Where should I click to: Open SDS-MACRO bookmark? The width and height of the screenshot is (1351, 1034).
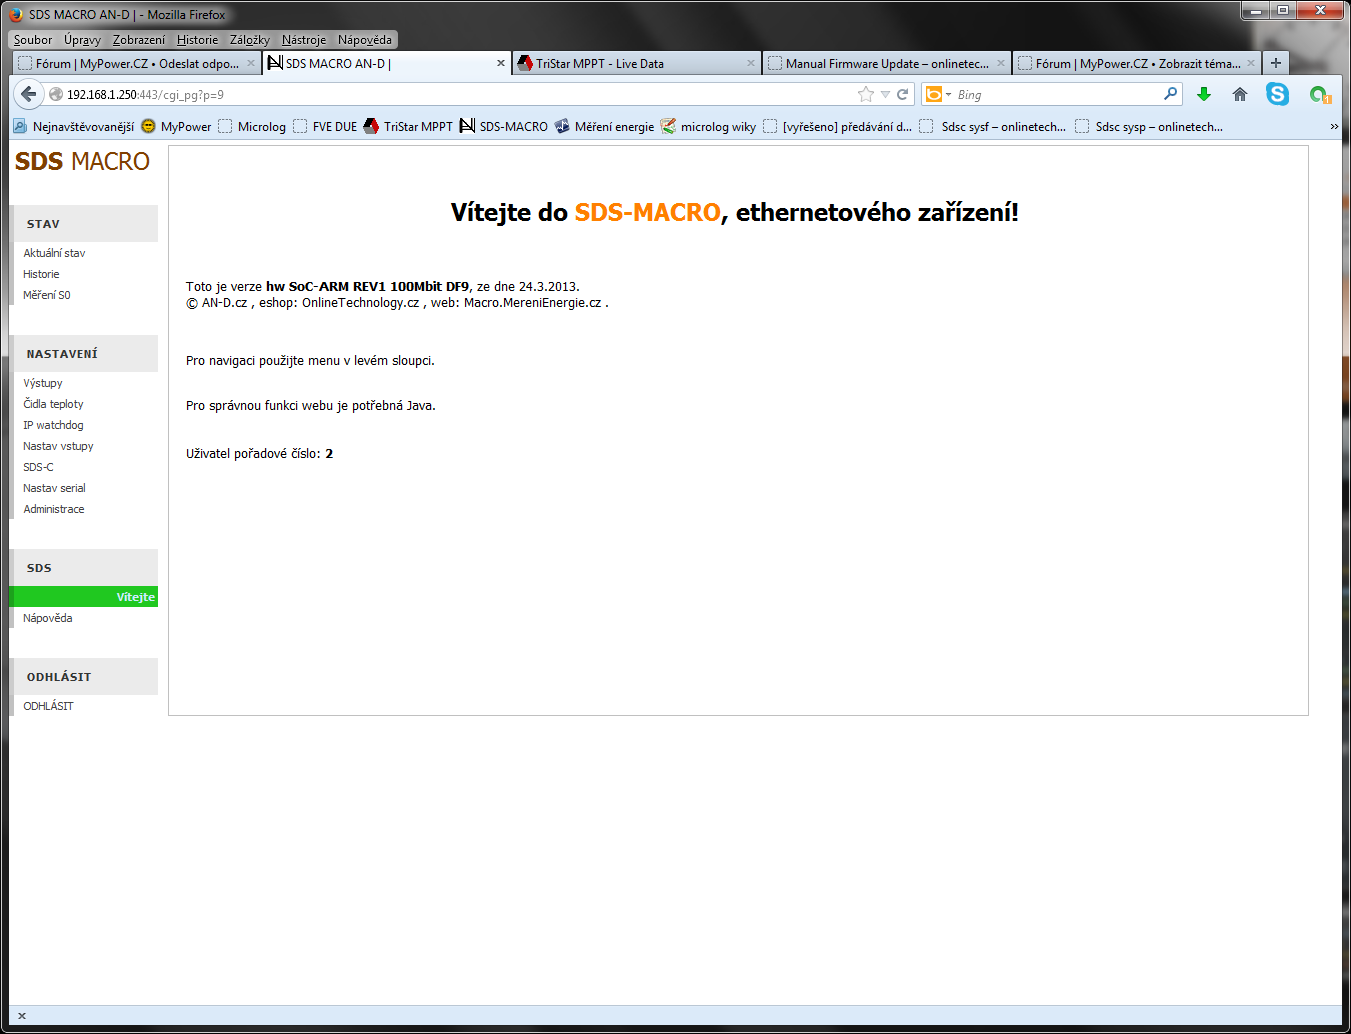coord(504,127)
